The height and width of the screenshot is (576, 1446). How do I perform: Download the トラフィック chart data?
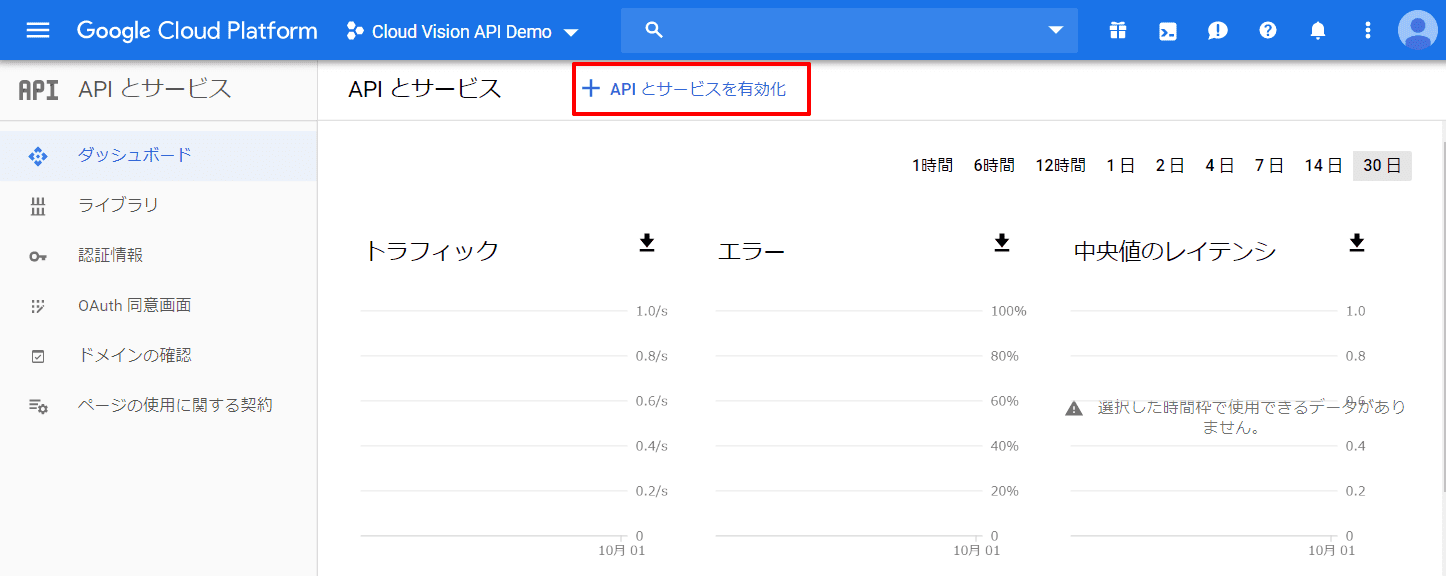646,240
